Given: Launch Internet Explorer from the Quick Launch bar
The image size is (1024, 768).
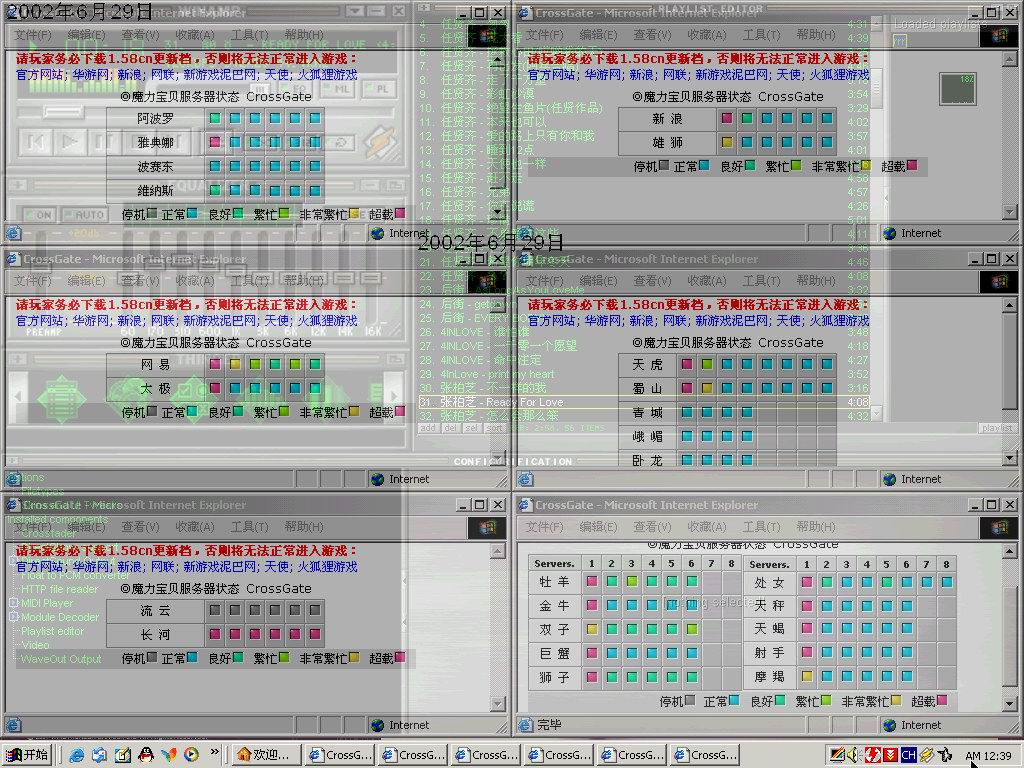Looking at the screenshot, I should coord(77,755).
